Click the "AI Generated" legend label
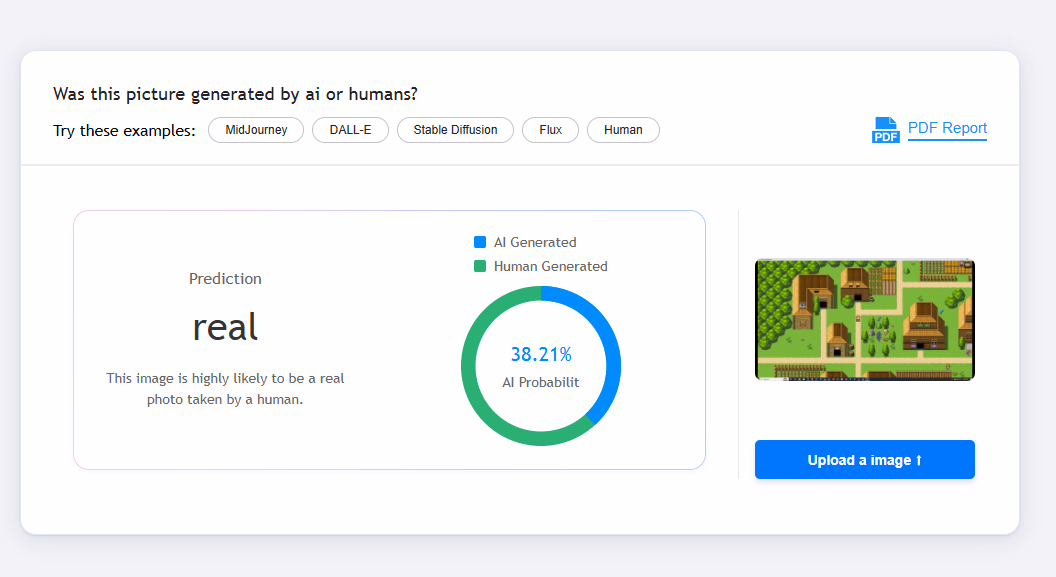1056x577 pixels. pos(535,242)
